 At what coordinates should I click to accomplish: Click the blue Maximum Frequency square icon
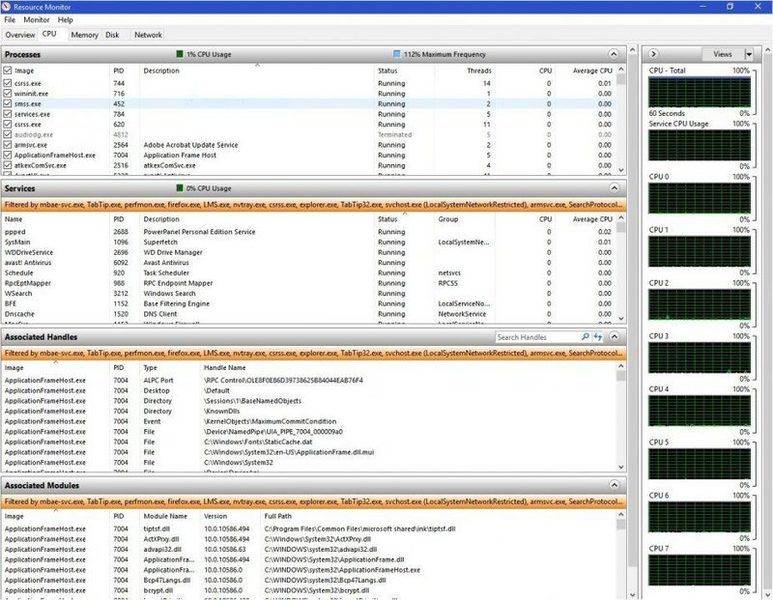tap(396, 54)
